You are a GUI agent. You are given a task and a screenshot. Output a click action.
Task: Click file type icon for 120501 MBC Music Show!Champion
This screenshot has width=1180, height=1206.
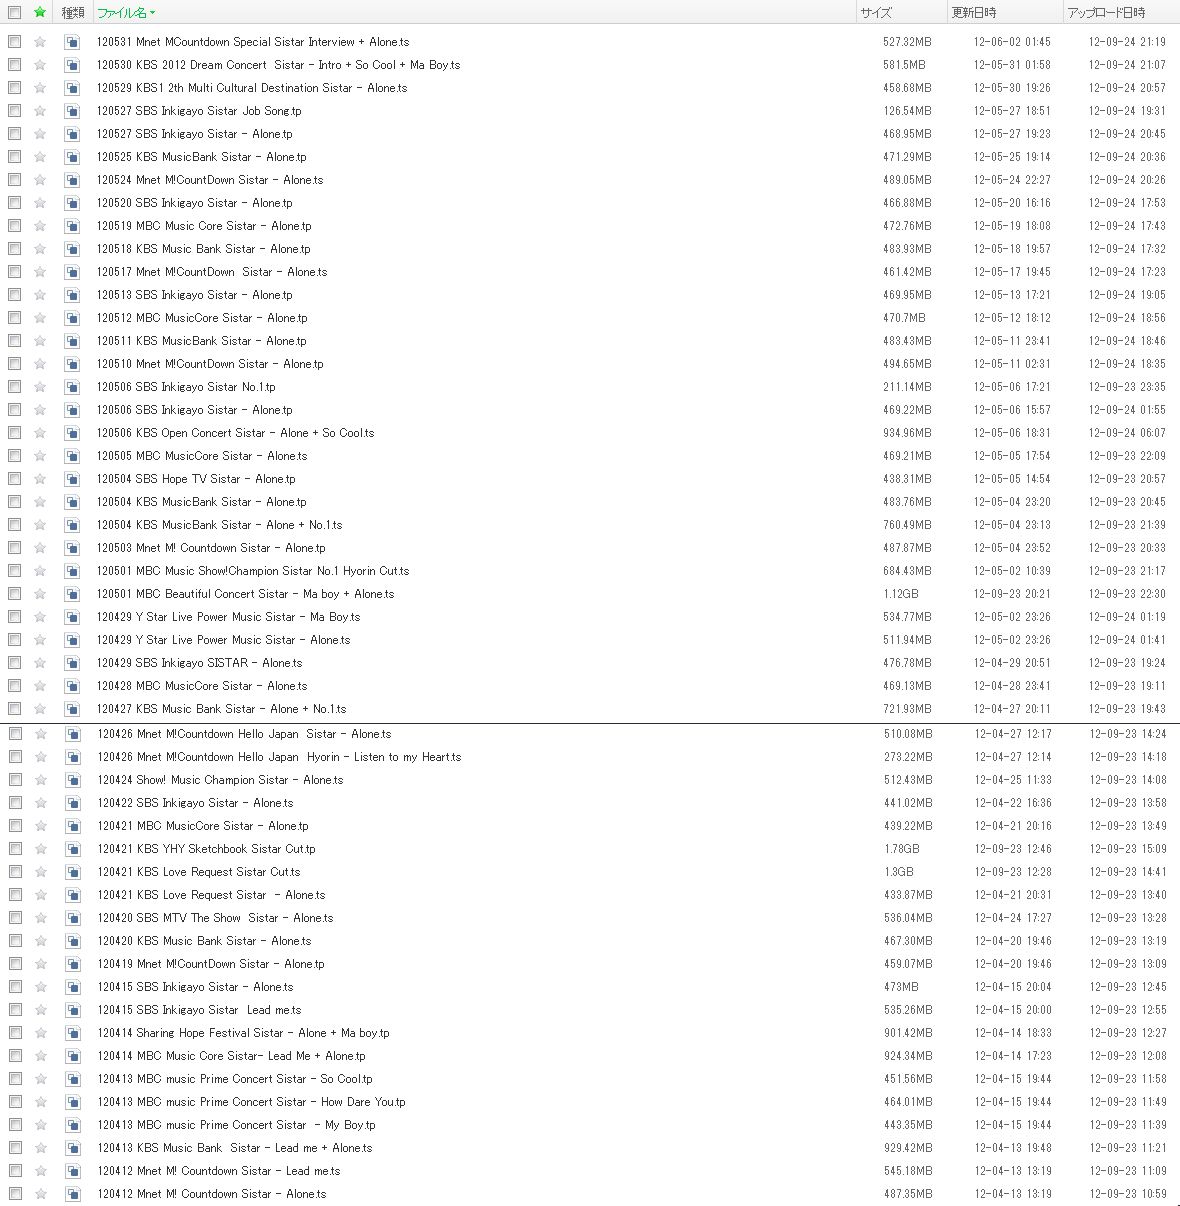[x=72, y=571]
